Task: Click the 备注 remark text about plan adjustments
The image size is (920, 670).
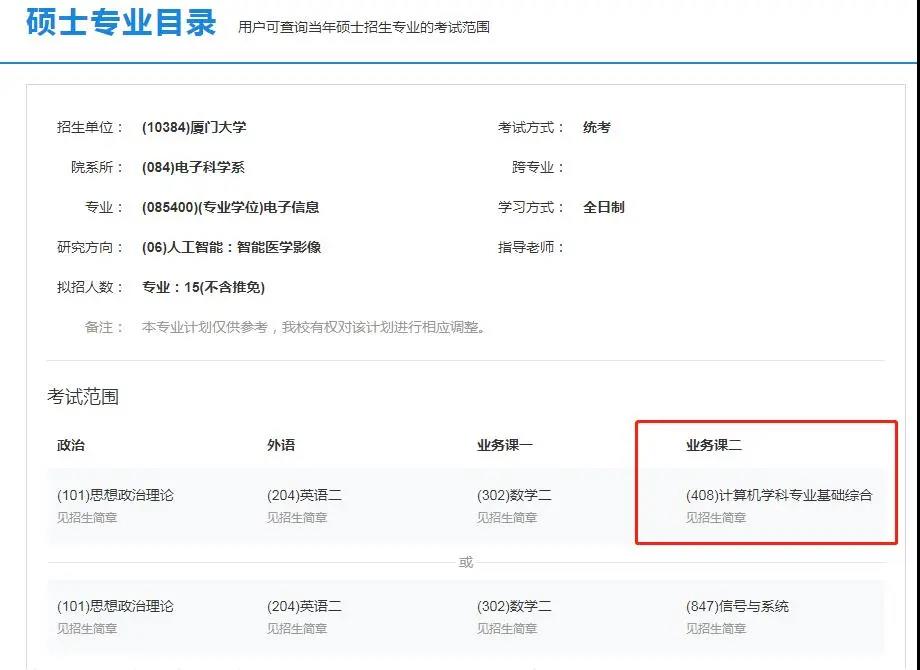Action: [x=314, y=327]
